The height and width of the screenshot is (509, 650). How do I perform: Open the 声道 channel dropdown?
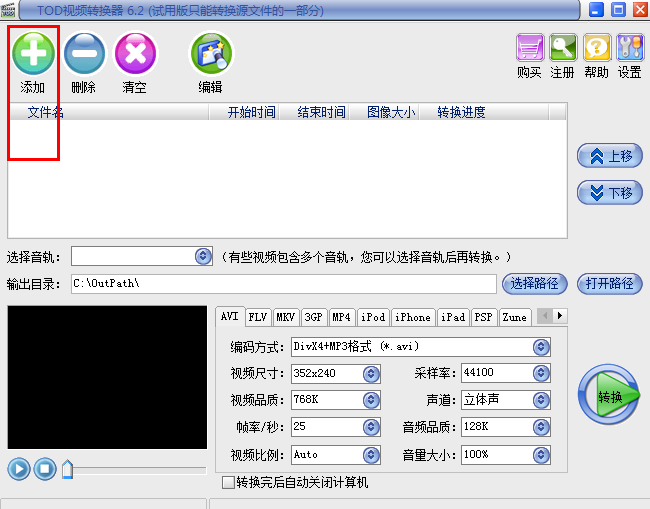pyautogui.click(x=541, y=400)
